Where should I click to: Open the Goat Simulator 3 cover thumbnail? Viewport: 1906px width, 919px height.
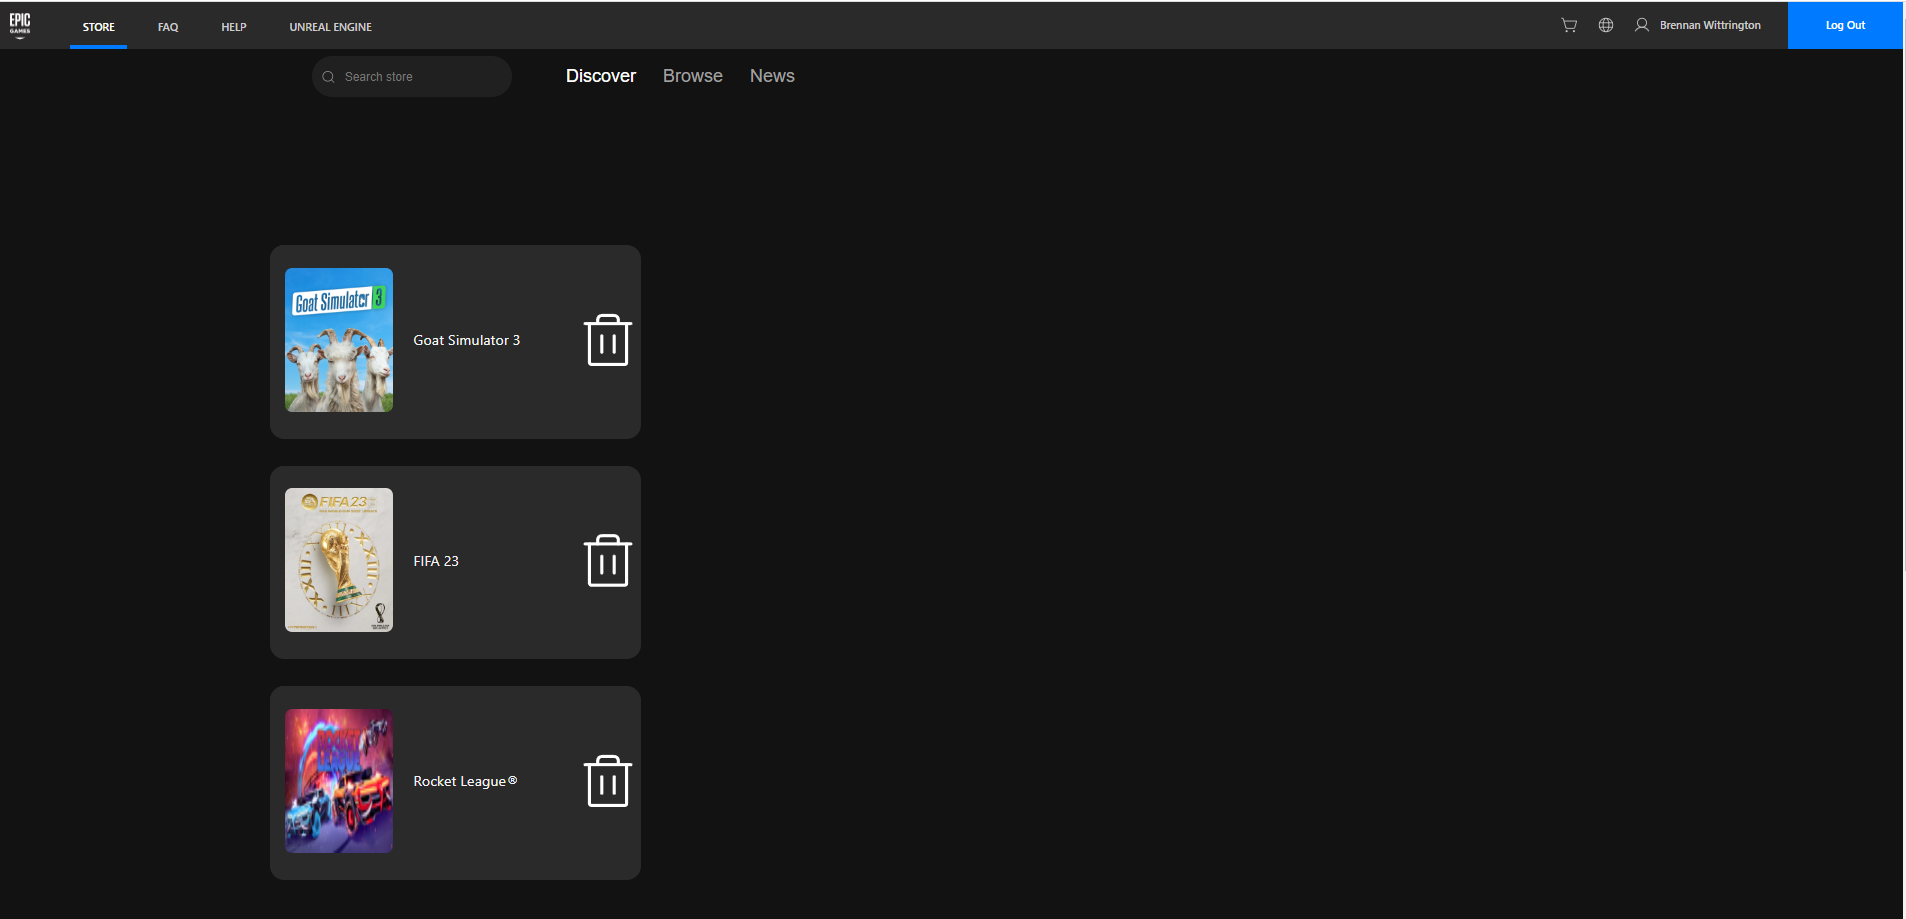pyautogui.click(x=339, y=340)
